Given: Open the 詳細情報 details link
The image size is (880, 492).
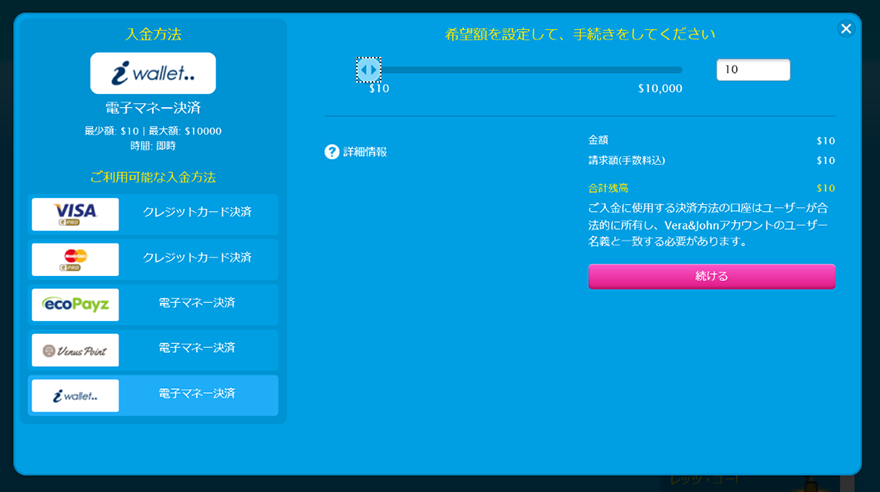Looking at the screenshot, I should pyautogui.click(x=365, y=152).
